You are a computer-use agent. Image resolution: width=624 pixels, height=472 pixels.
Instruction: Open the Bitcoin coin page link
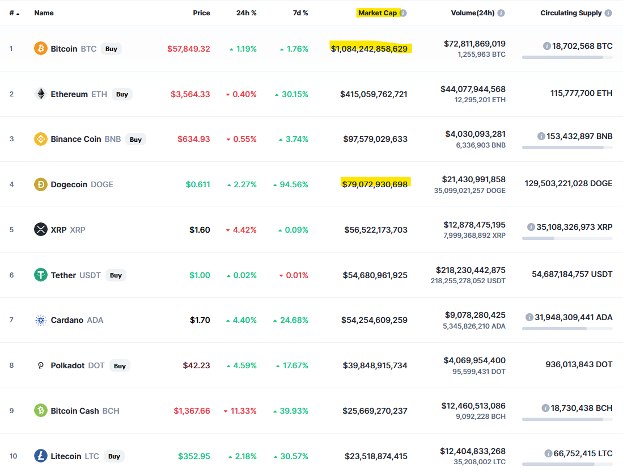point(64,49)
